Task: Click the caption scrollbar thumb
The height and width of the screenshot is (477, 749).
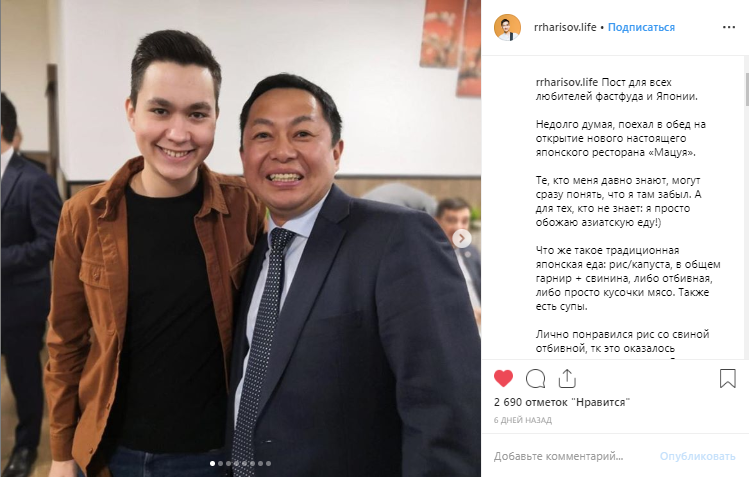Action: tap(747, 90)
